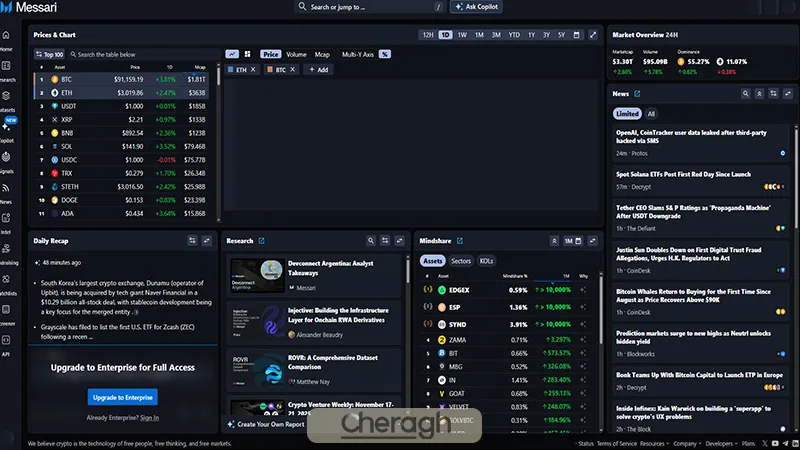Open Signals from the sidebar

pos(7,161)
